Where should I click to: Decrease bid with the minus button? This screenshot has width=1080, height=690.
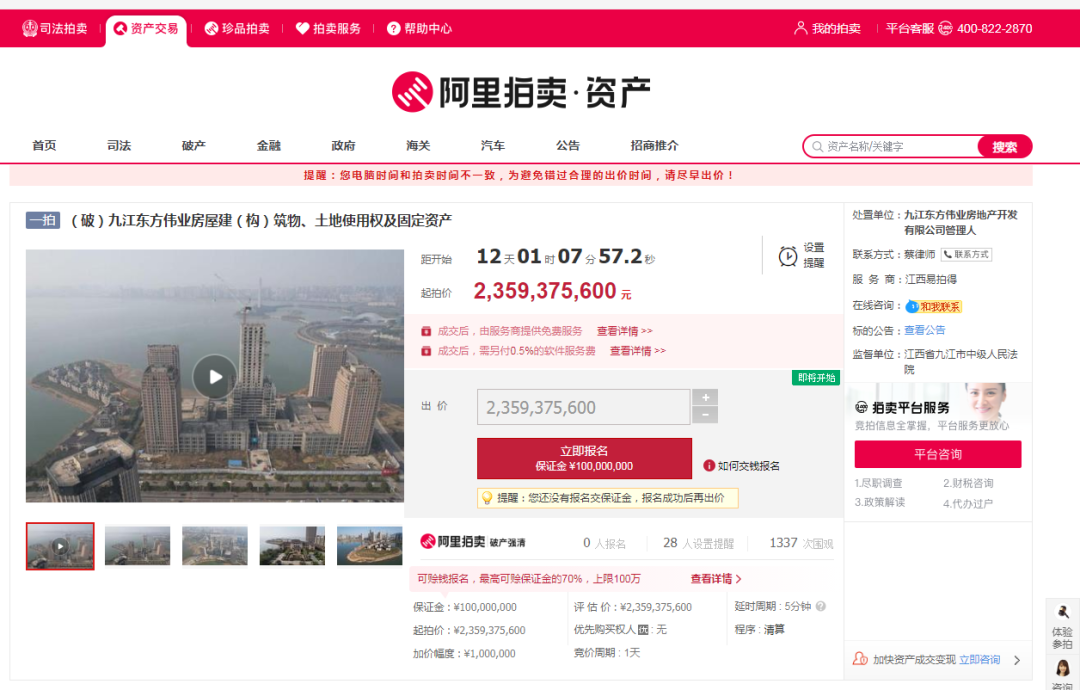coord(705,415)
